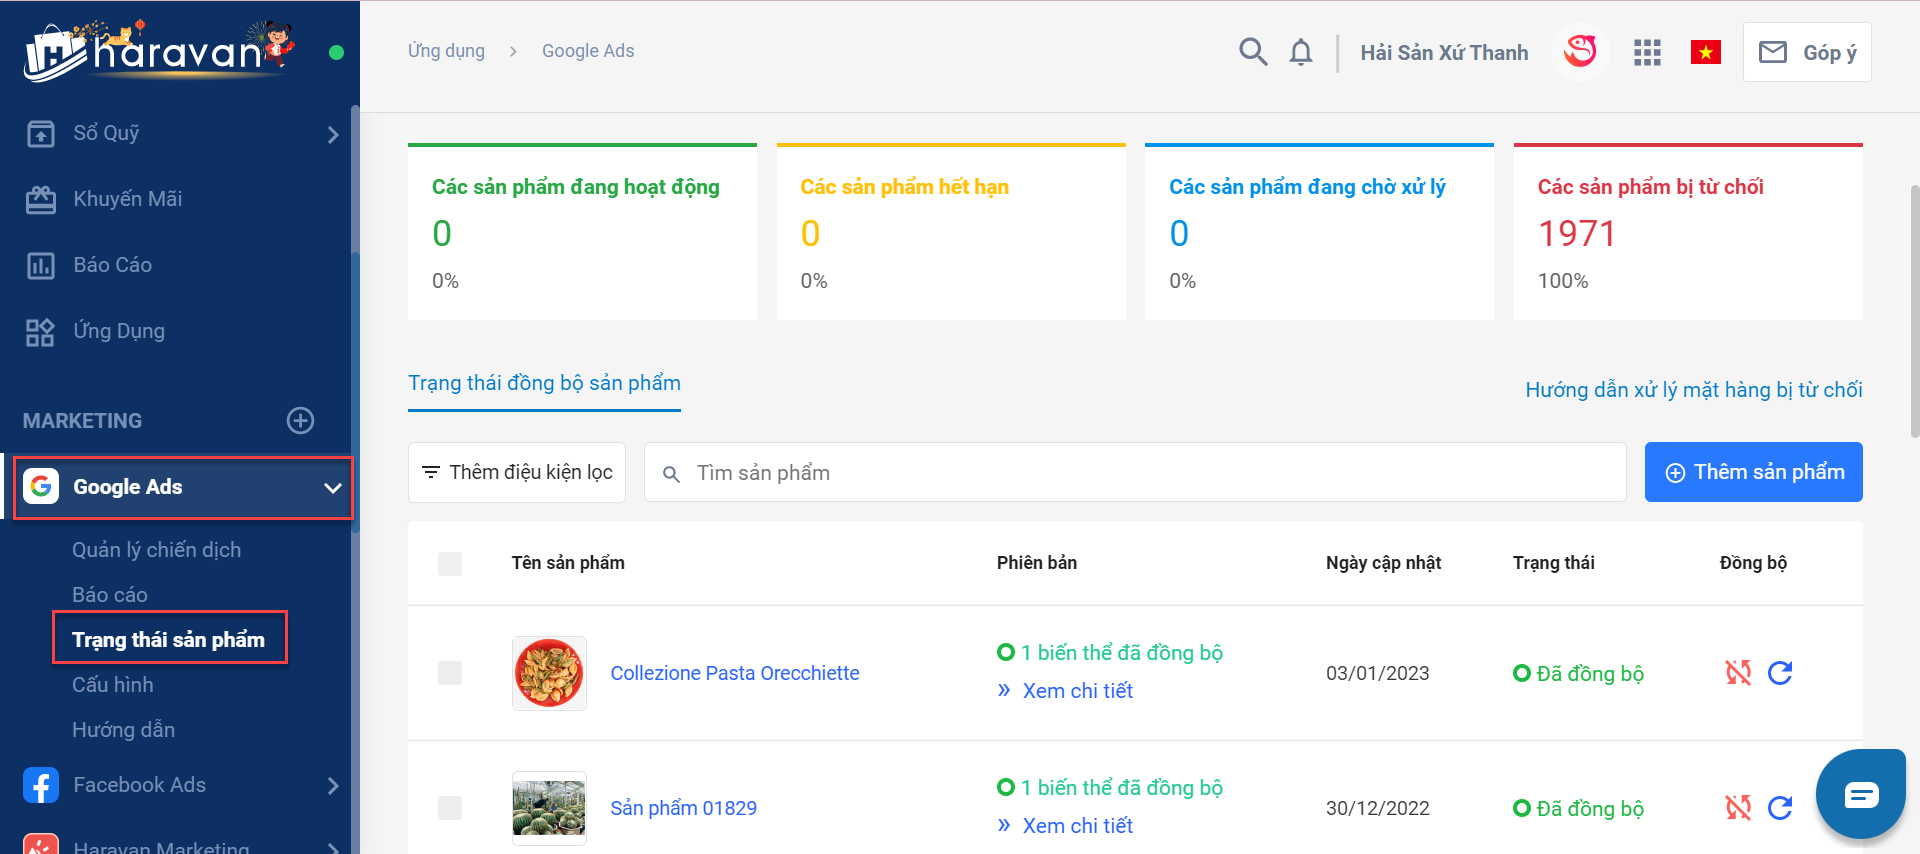Expand the Facebook Ads menu
Image resolution: width=1920 pixels, height=854 pixels.
point(332,786)
